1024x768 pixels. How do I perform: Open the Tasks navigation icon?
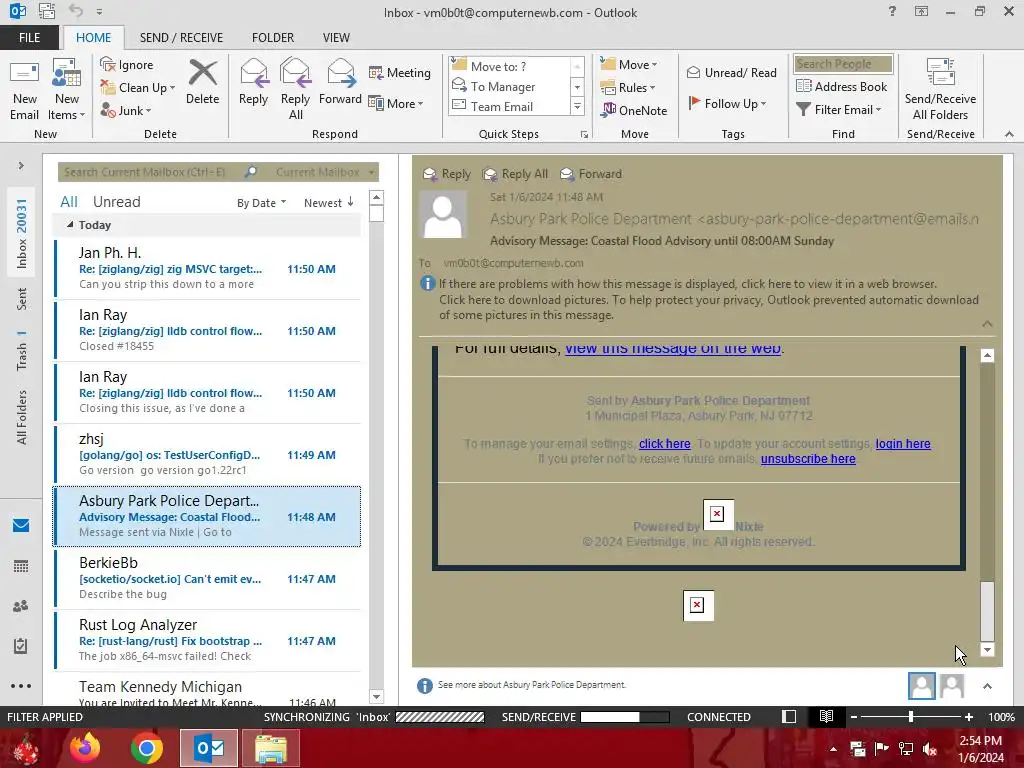click(21, 646)
